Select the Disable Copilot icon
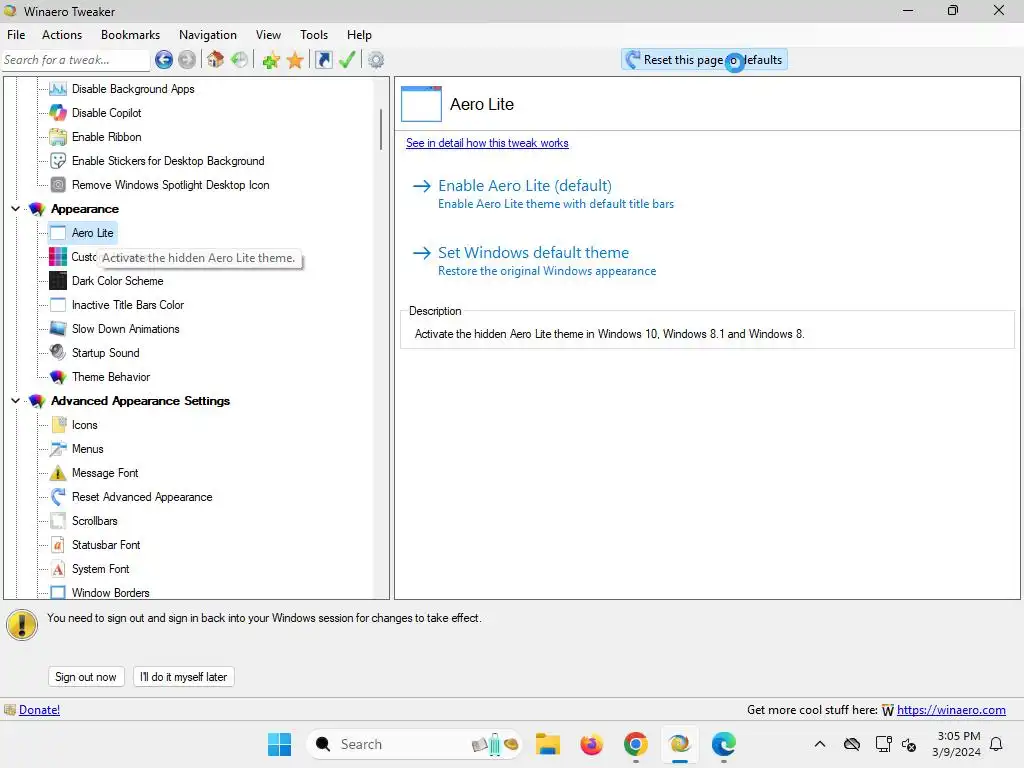 tap(58, 113)
